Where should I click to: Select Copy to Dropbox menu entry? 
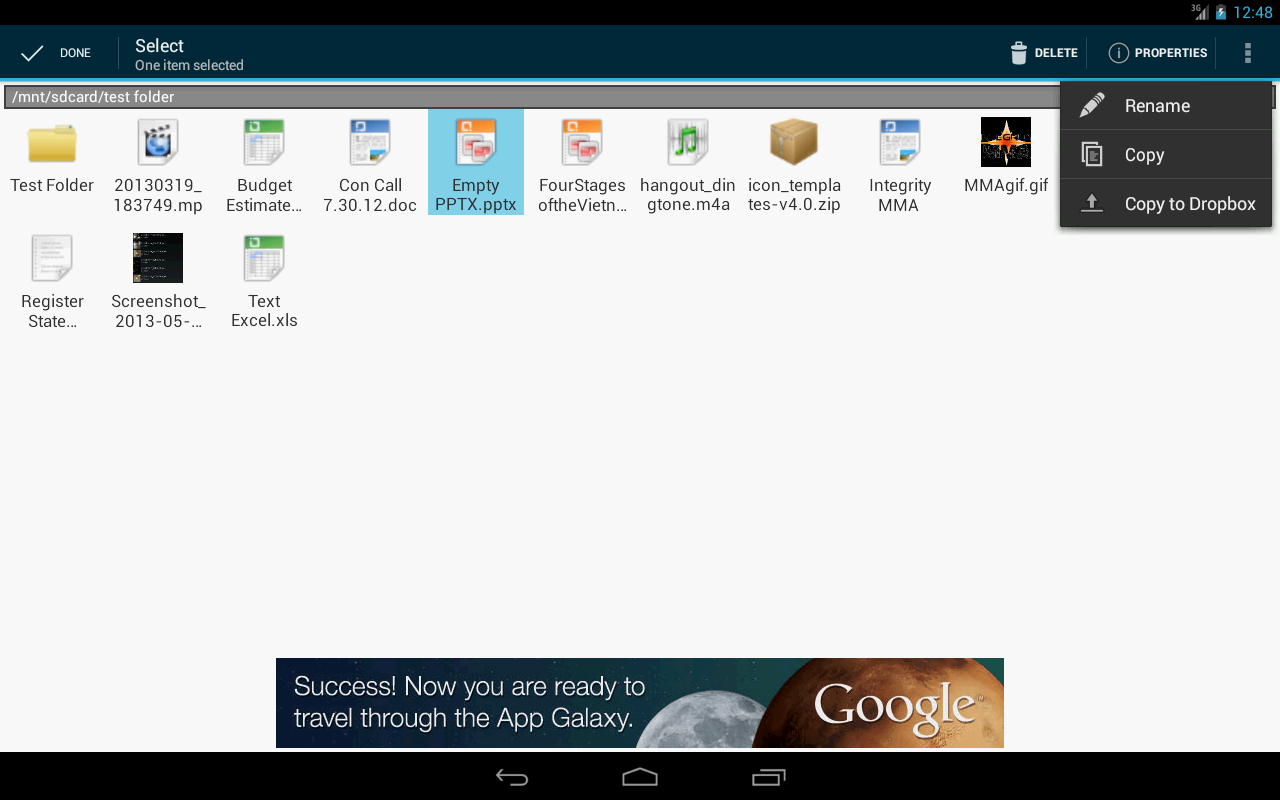(1166, 204)
